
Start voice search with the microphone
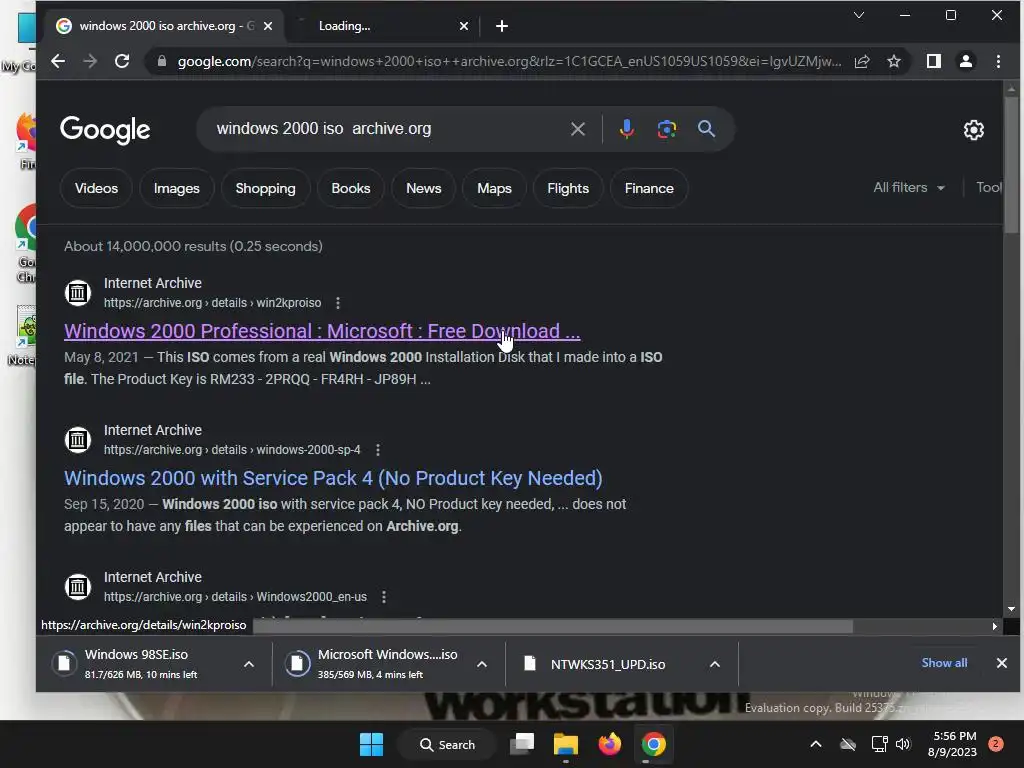(x=626, y=129)
